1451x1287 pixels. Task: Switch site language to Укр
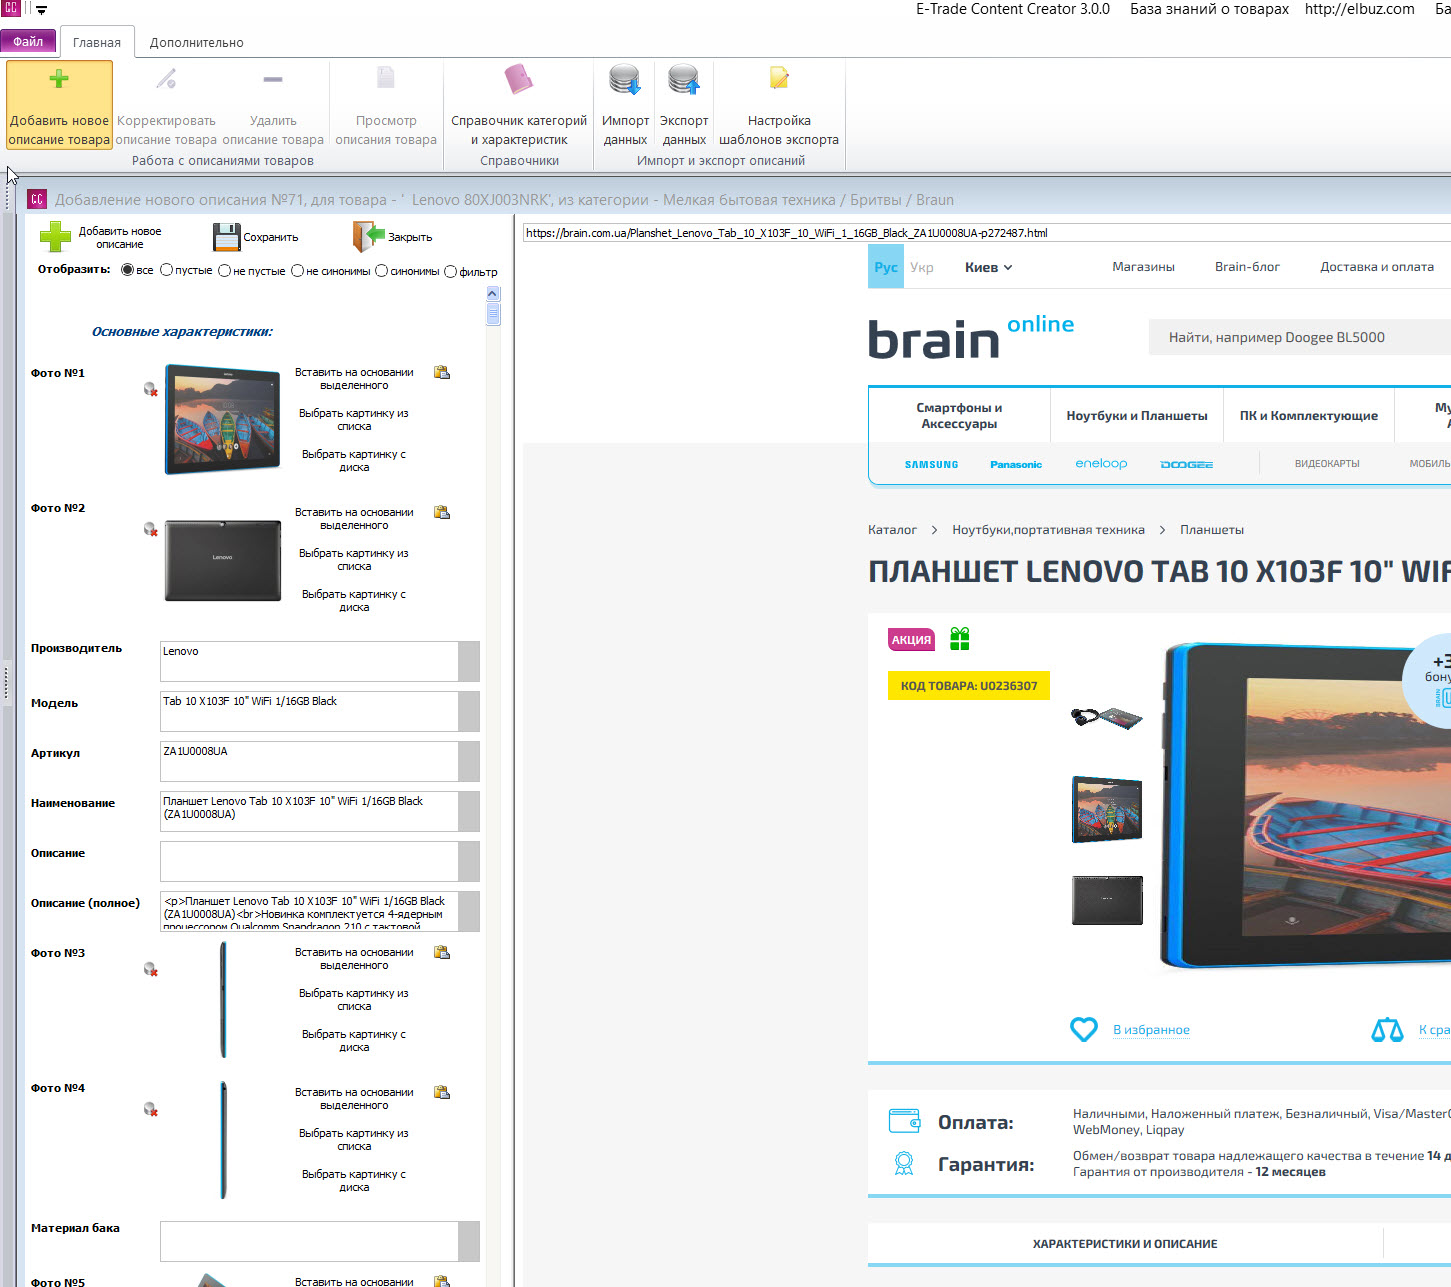click(x=922, y=267)
